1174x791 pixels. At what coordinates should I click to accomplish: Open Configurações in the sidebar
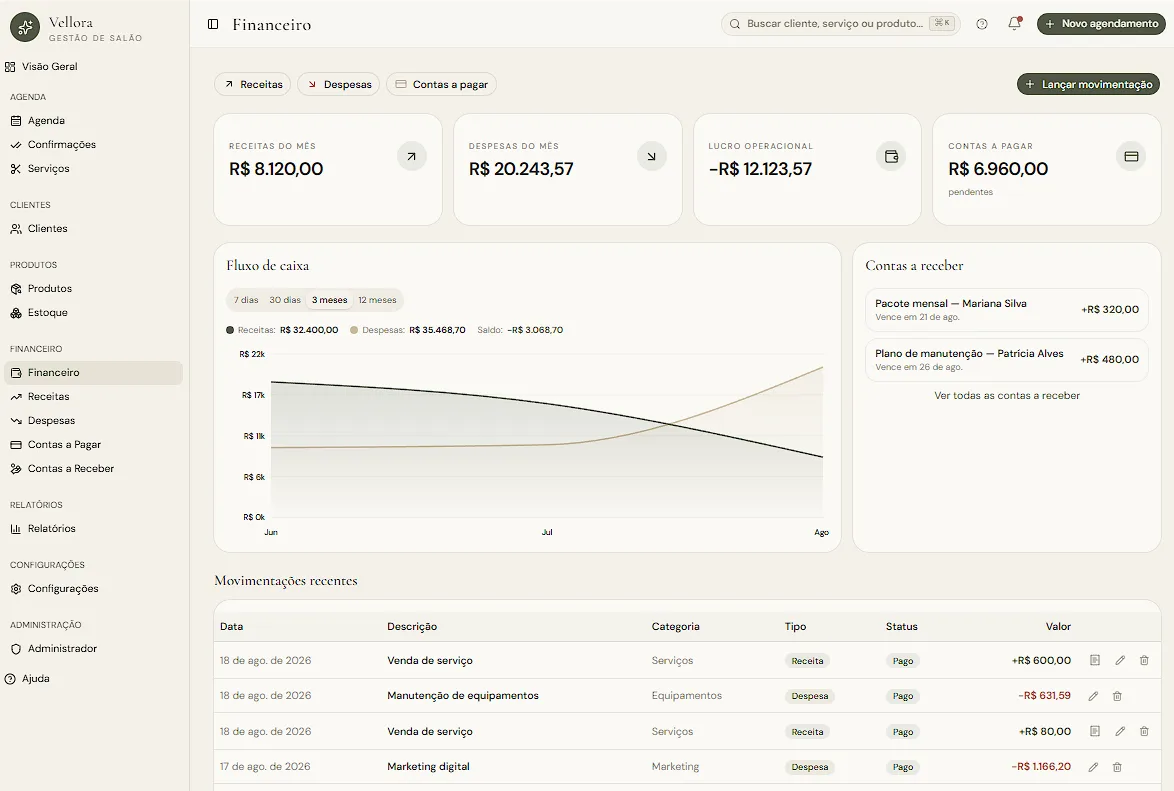point(93,588)
